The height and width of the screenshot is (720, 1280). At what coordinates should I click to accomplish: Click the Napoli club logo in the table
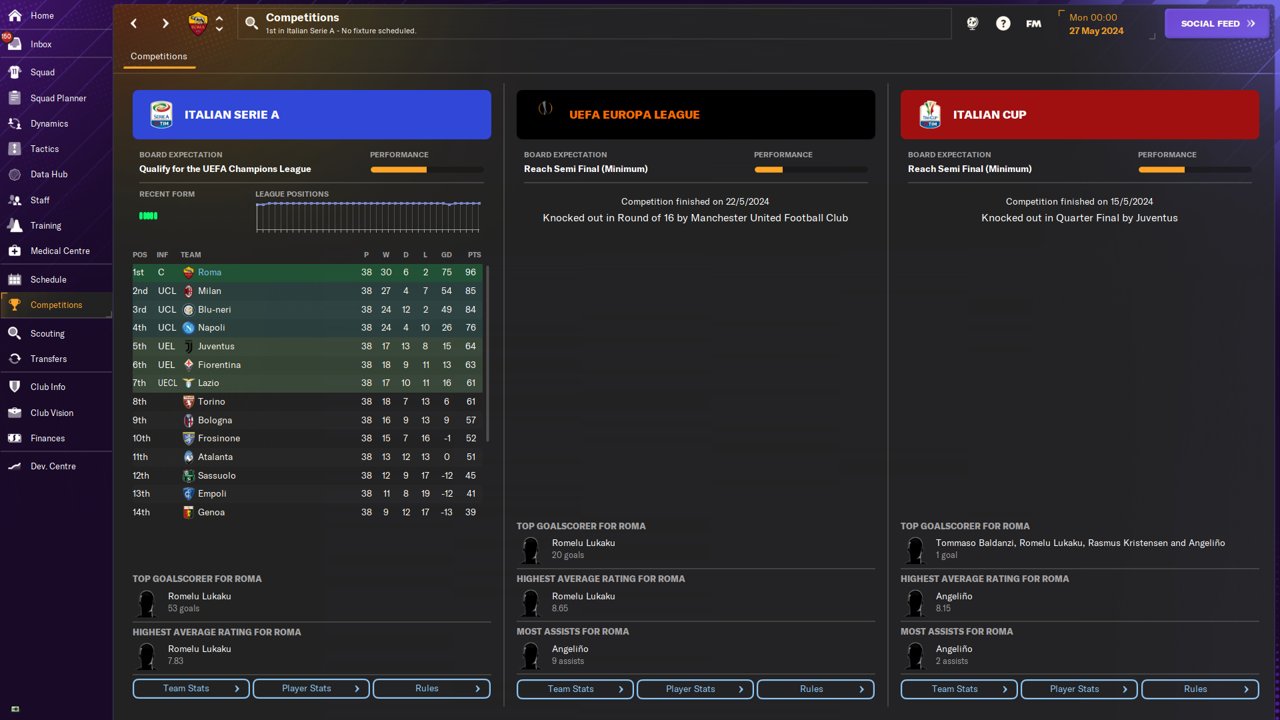pos(188,328)
